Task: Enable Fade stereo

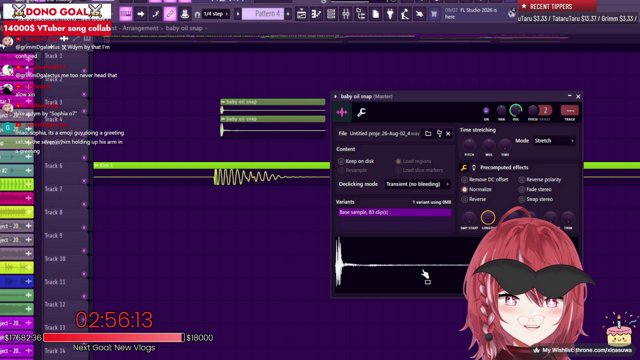Action: coord(535,189)
